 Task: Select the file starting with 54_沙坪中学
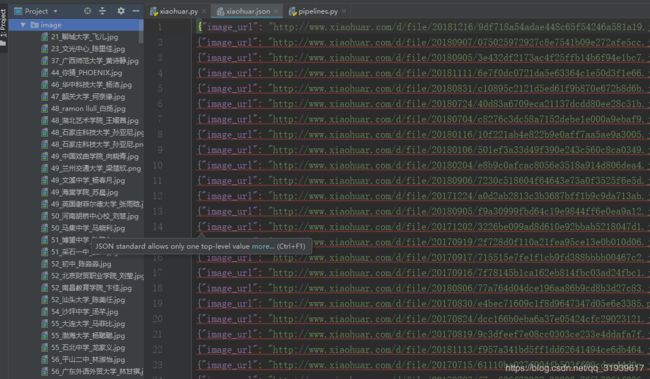pyautogui.click(x=85, y=312)
